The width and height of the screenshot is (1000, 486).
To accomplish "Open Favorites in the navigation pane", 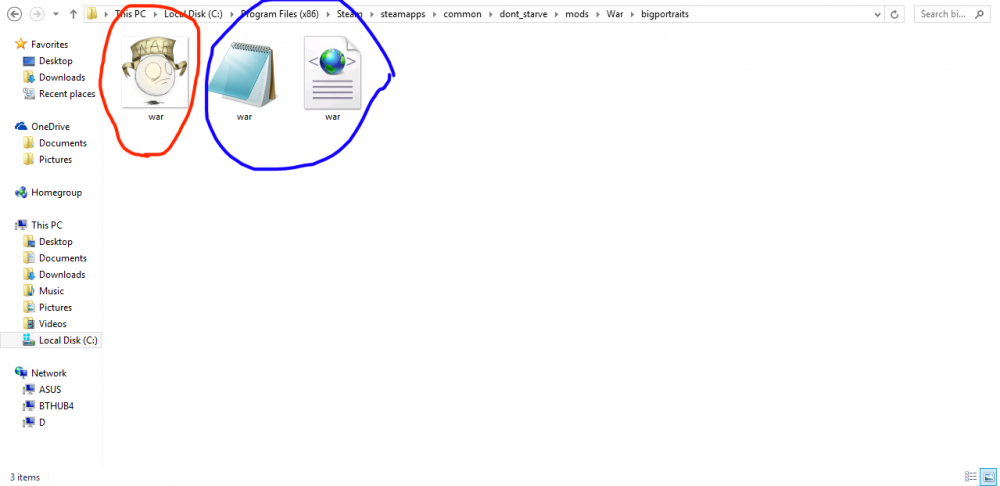I will (x=50, y=45).
